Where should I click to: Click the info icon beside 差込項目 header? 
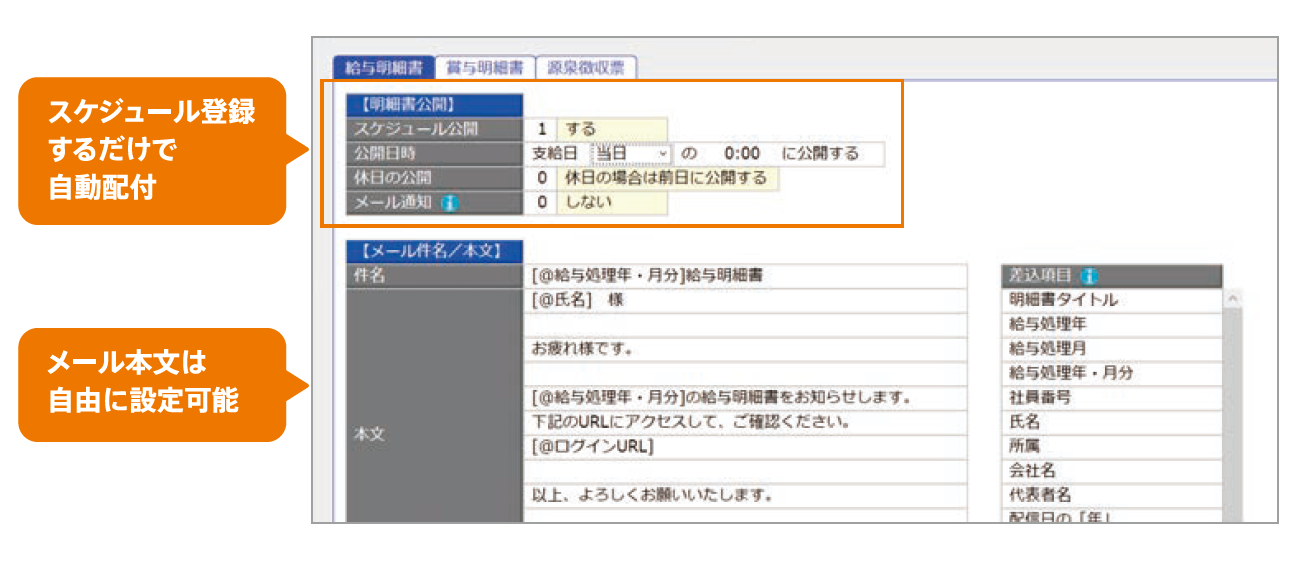click(1089, 276)
